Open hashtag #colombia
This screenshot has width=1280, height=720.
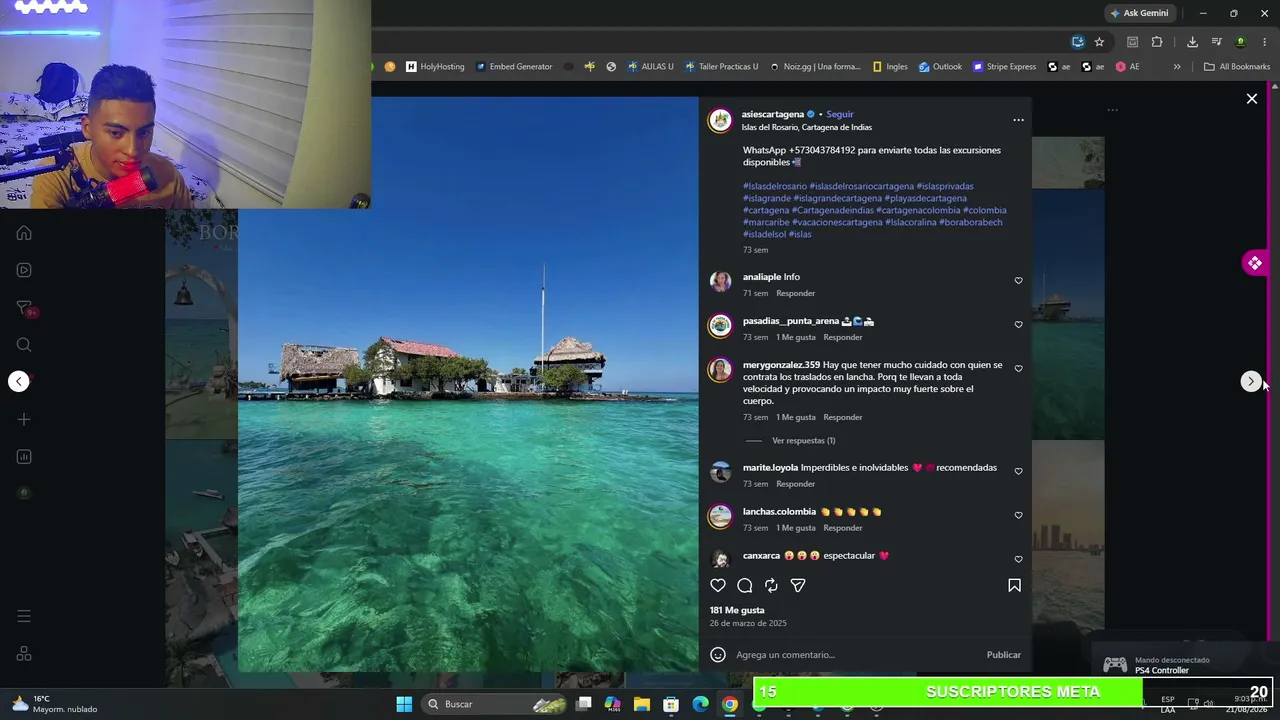(x=985, y=210)
